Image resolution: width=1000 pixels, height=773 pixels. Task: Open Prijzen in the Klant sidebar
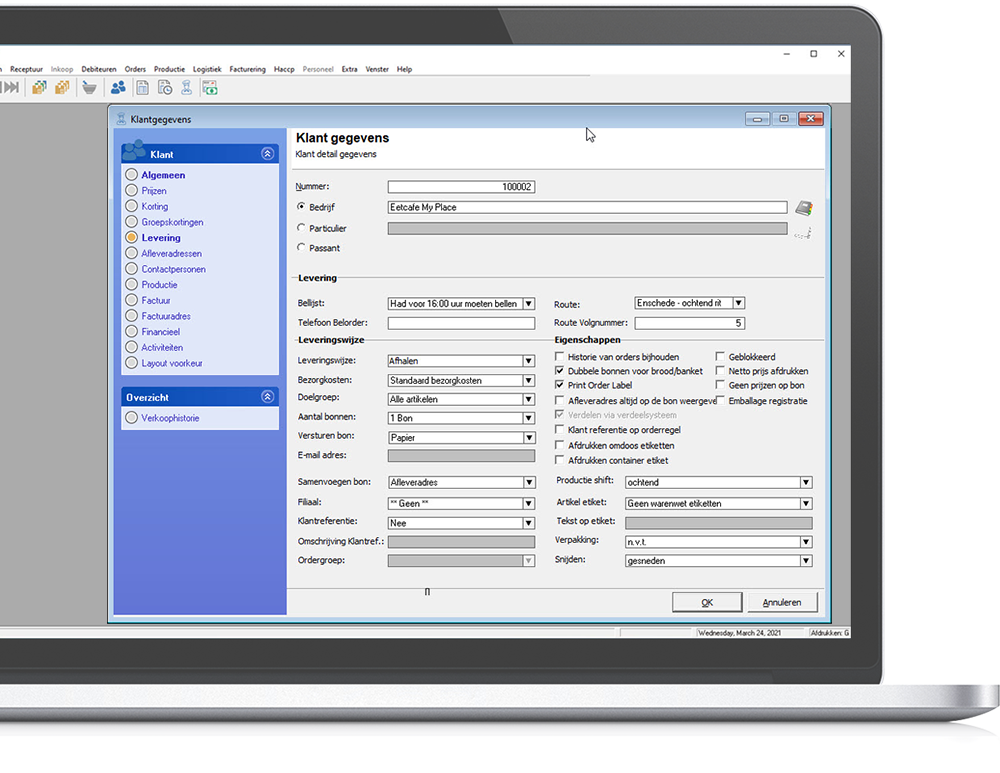coord(154,190)
